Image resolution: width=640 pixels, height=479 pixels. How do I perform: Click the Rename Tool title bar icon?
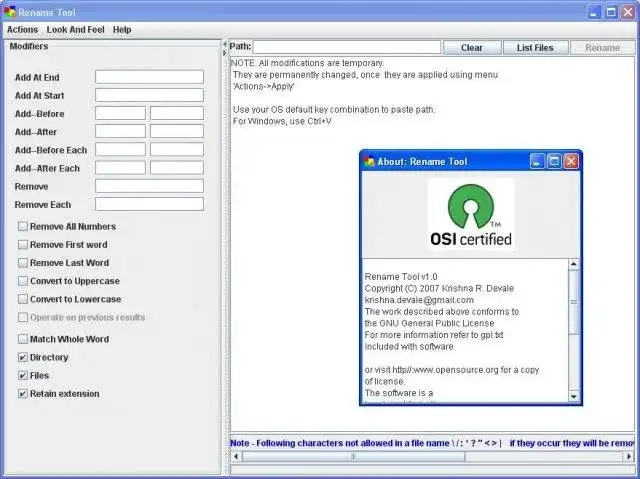click(10, 12)
